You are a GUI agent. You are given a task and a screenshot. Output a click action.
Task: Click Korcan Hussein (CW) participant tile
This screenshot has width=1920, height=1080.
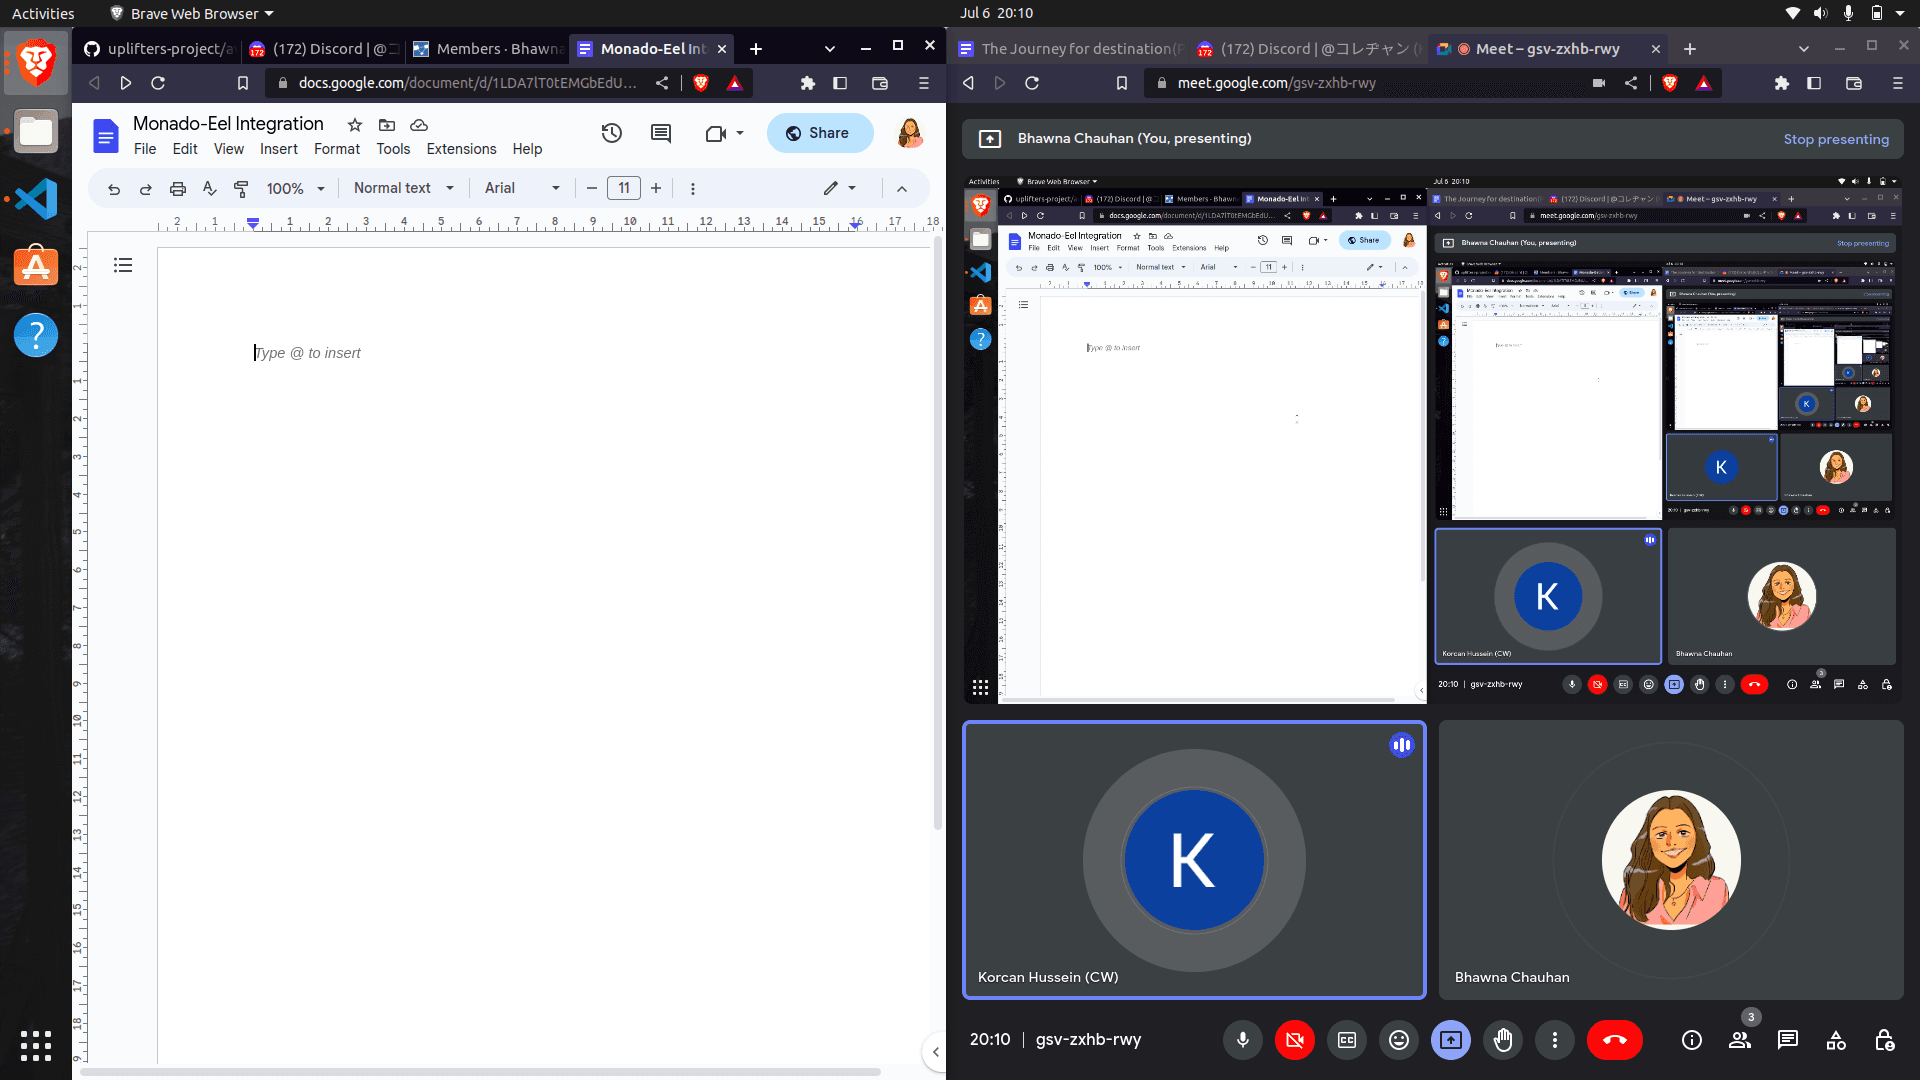[x=1194, y=860]
